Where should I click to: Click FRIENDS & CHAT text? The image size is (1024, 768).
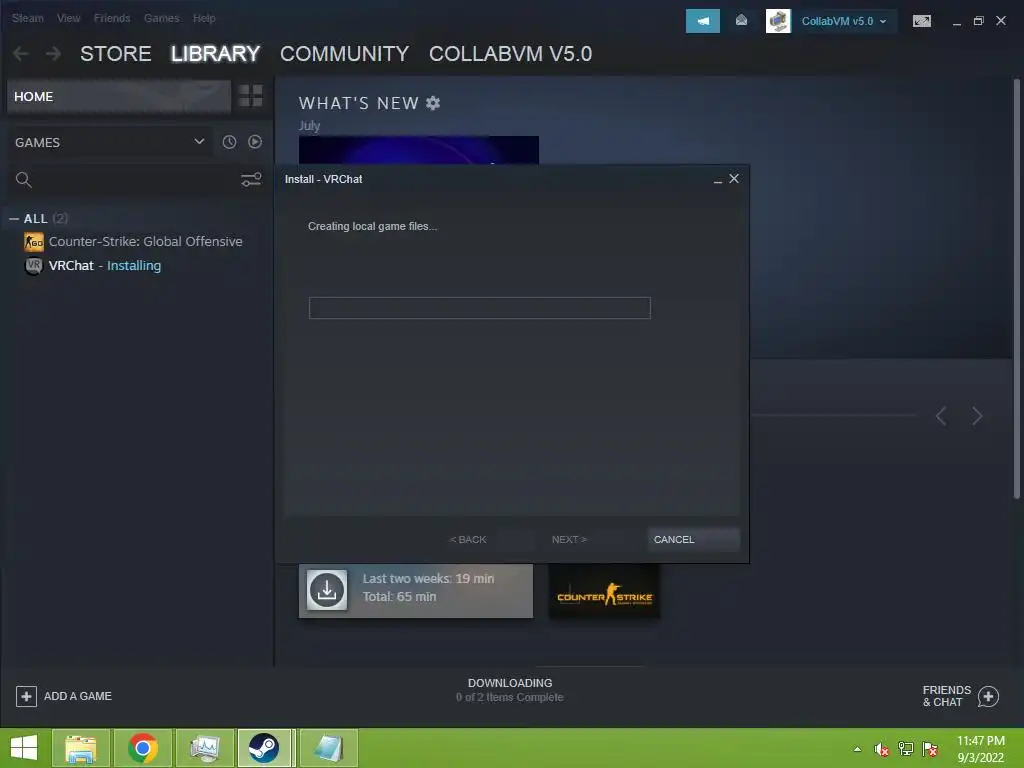click(x=946, y=696)
